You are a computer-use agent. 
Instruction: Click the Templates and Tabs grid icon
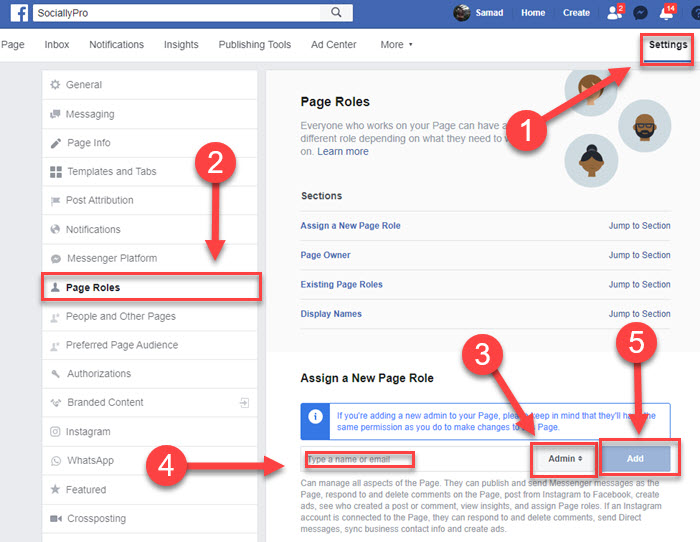pyautogui.click(x=56, y=171)
